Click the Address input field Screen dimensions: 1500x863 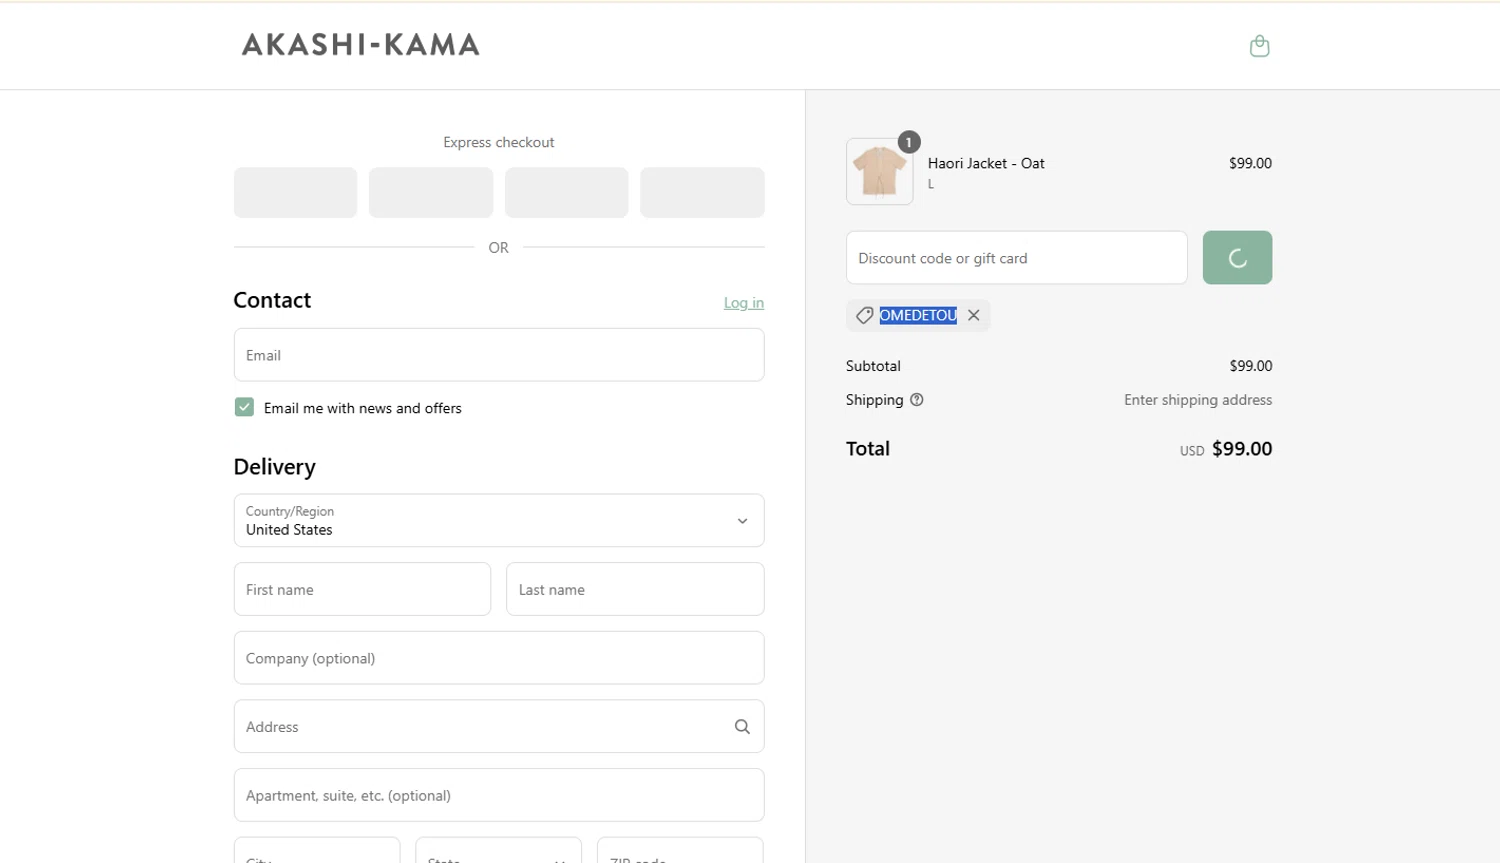pyautogui.click(x=499, y=726)
